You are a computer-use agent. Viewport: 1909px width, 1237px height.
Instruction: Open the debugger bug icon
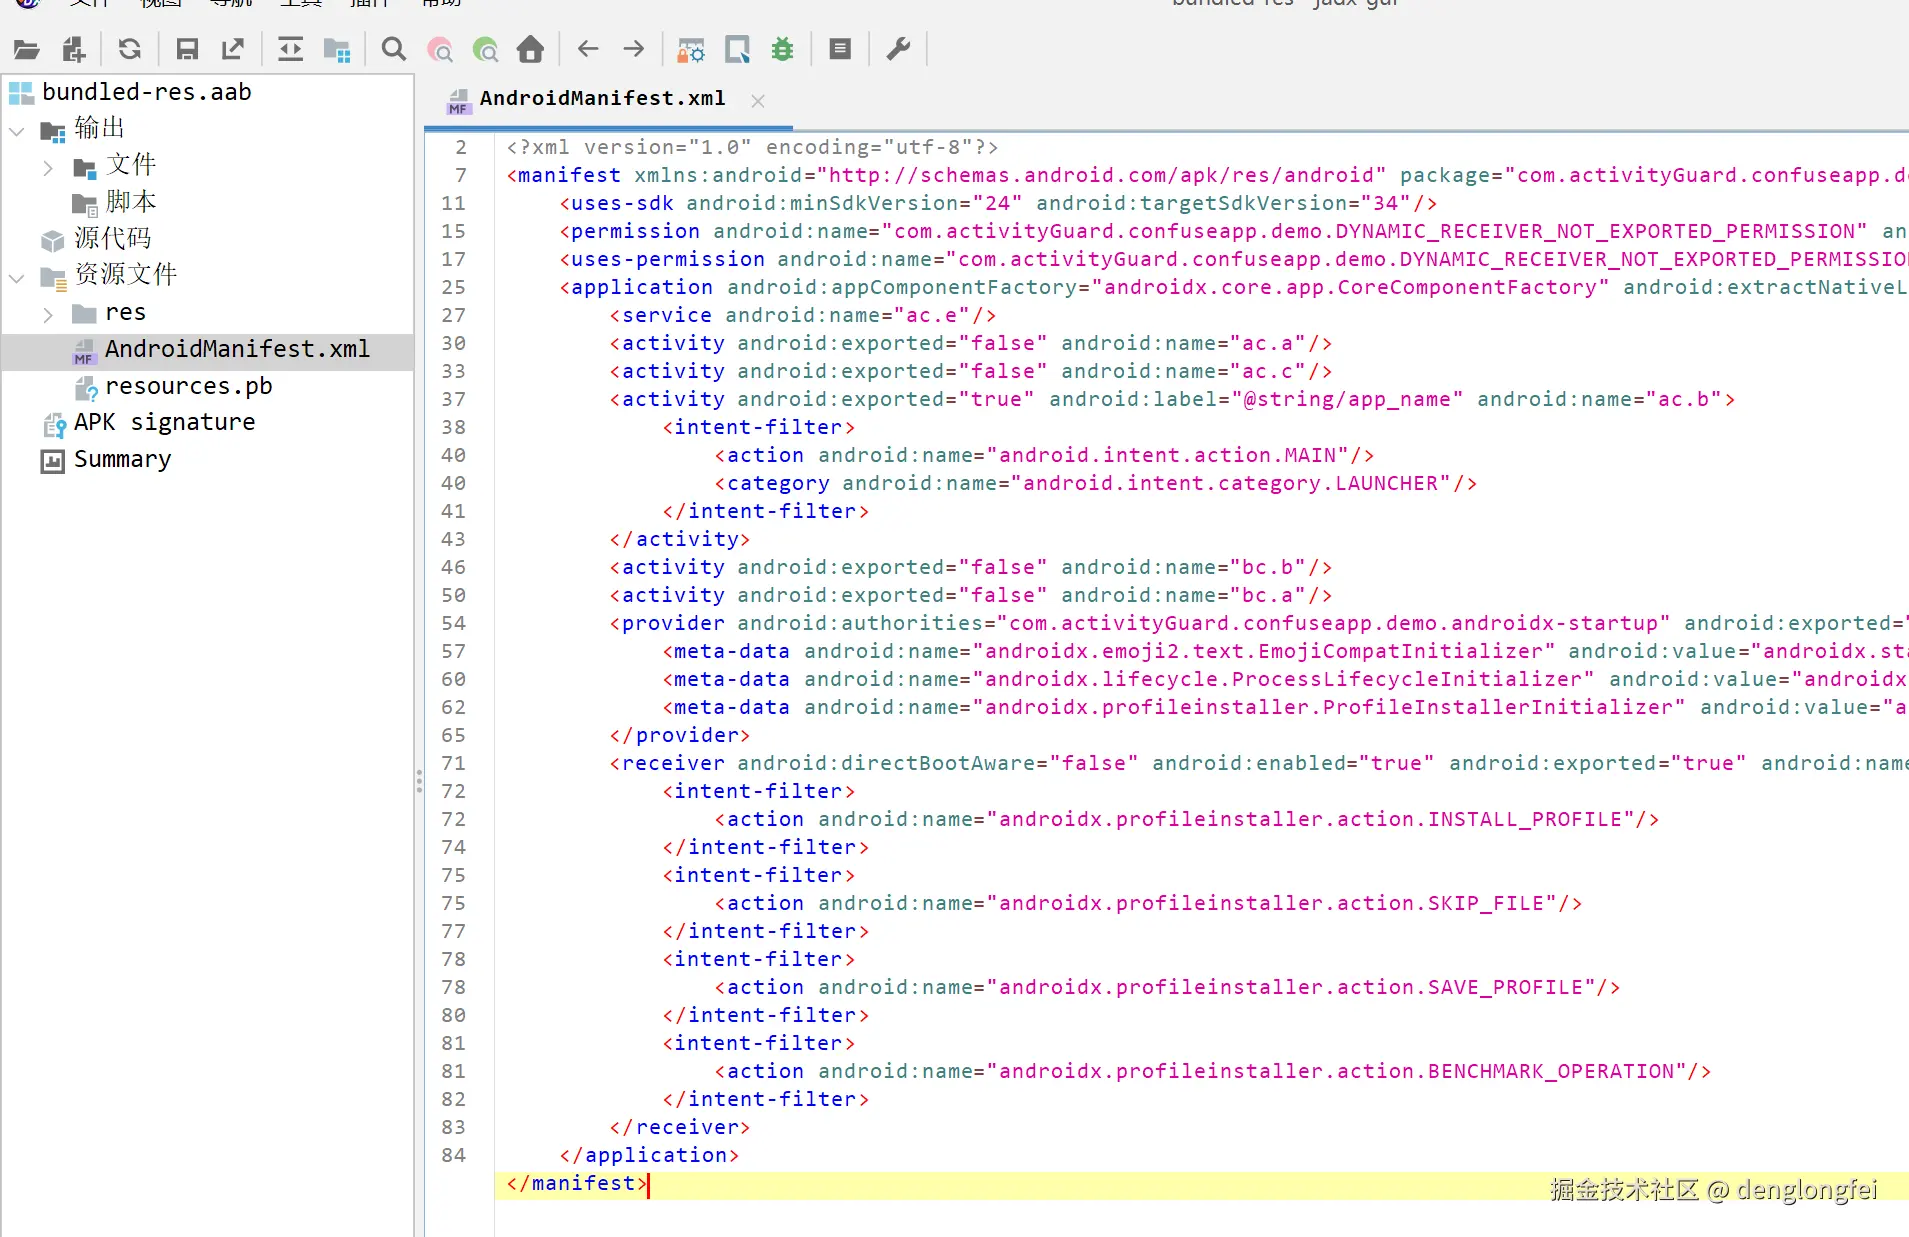783,49
